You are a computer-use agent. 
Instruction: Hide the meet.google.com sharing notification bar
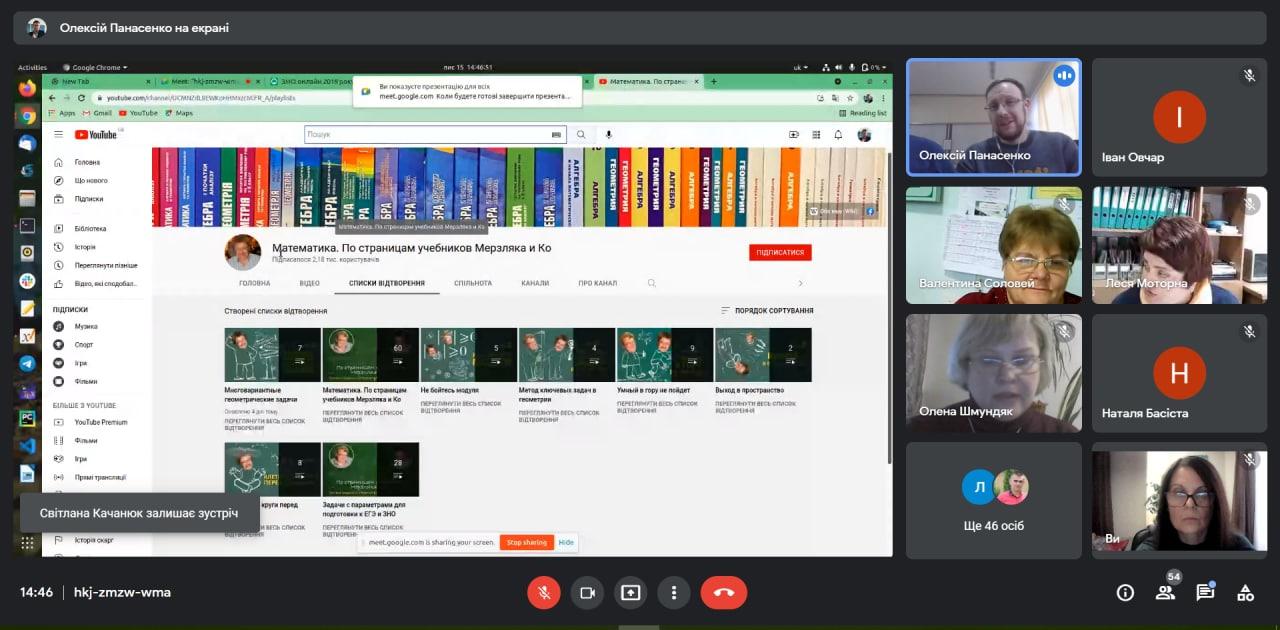[x=566, y=542]
